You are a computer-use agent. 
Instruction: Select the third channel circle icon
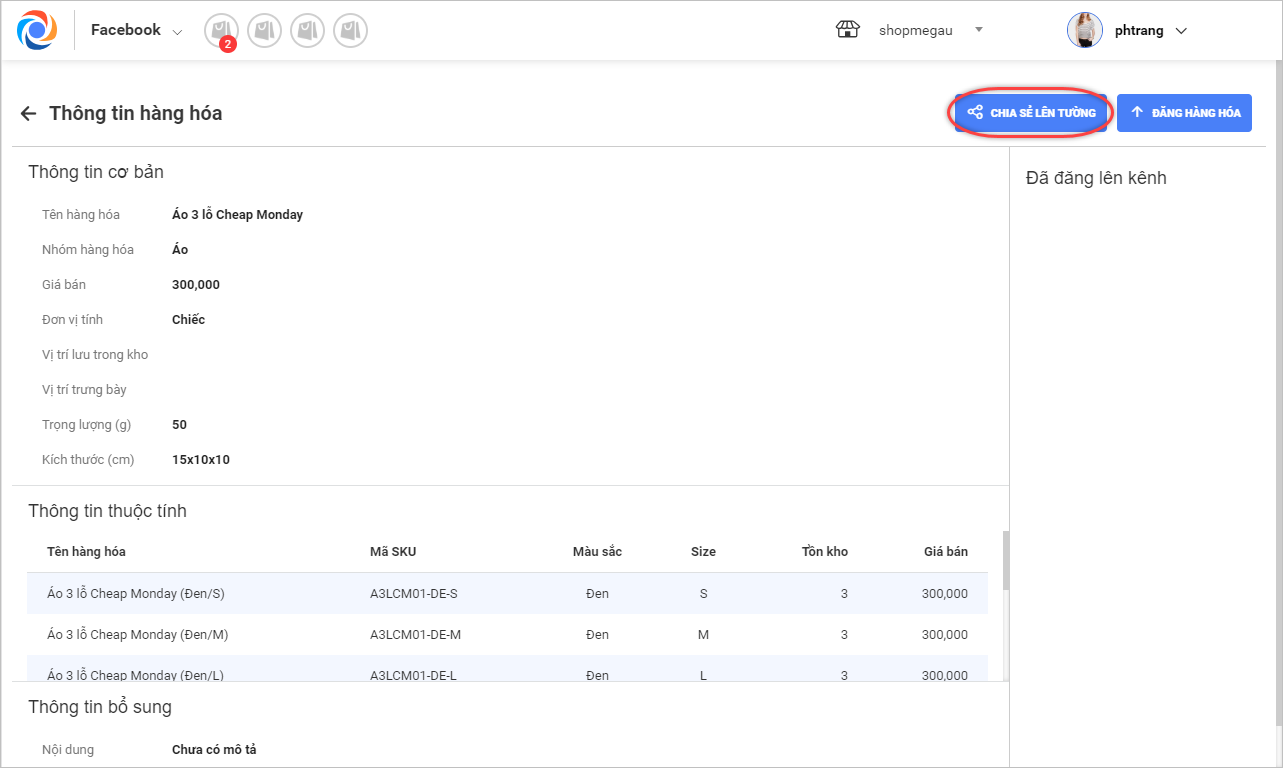coord(307,31)
